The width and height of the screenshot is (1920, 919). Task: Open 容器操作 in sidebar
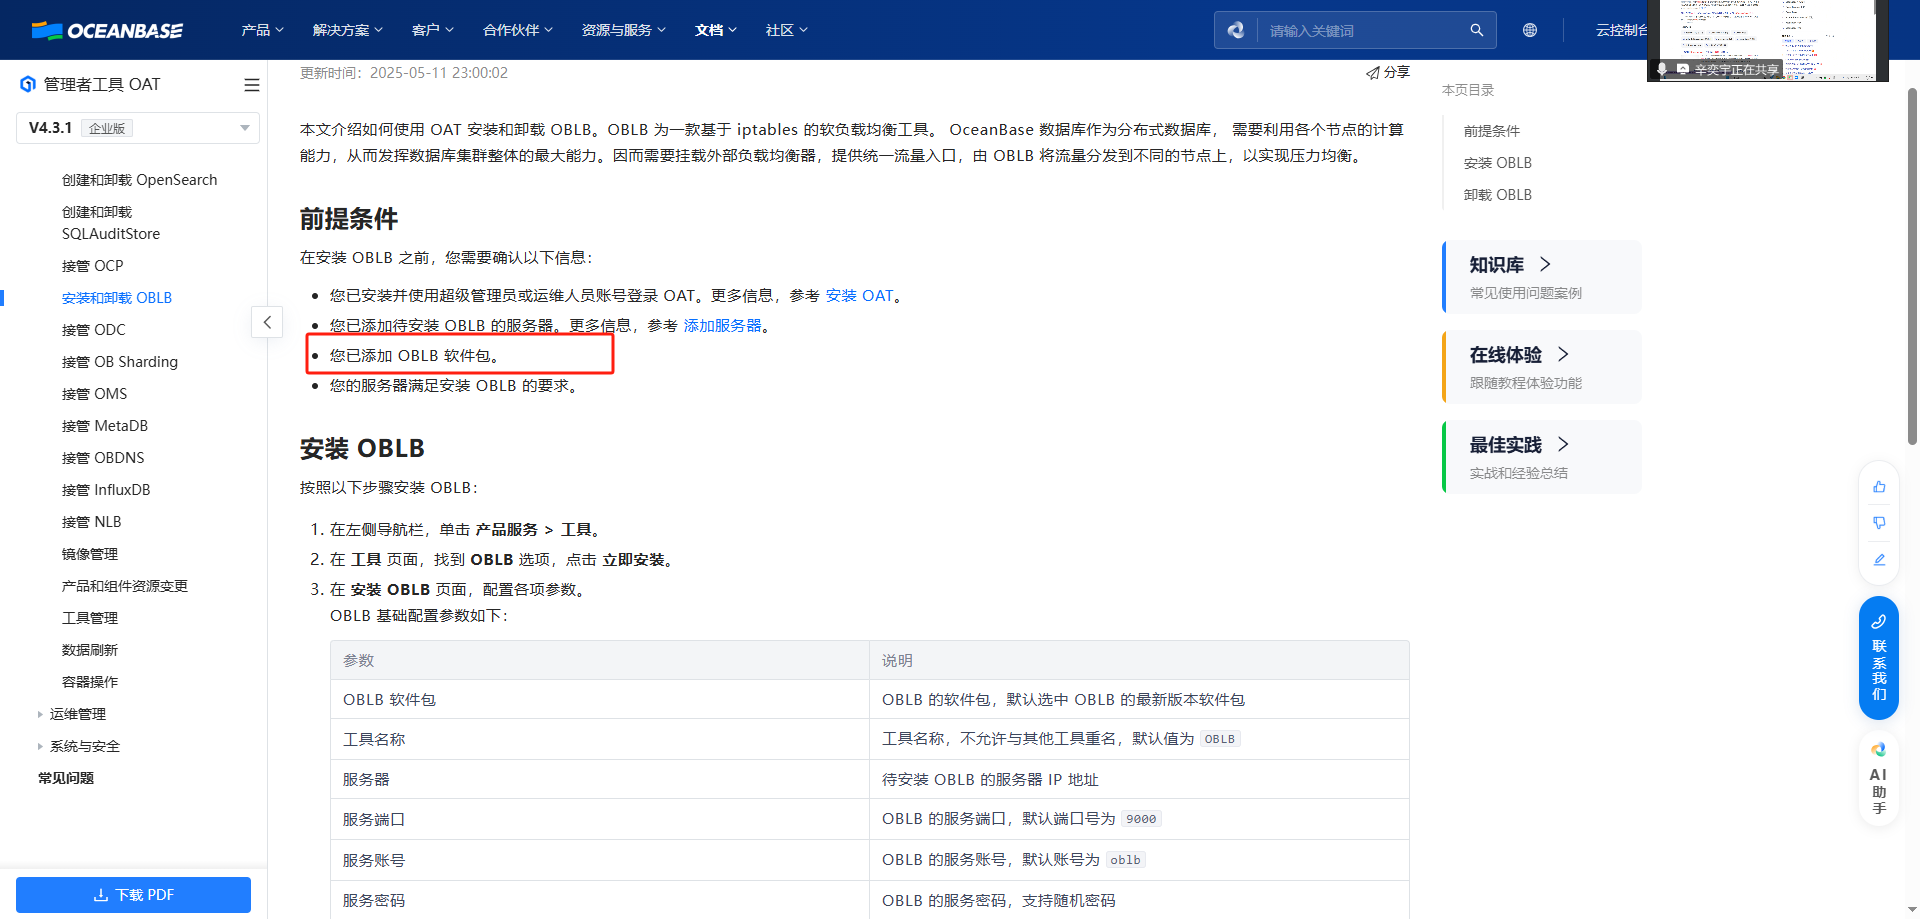coord(89,682)
